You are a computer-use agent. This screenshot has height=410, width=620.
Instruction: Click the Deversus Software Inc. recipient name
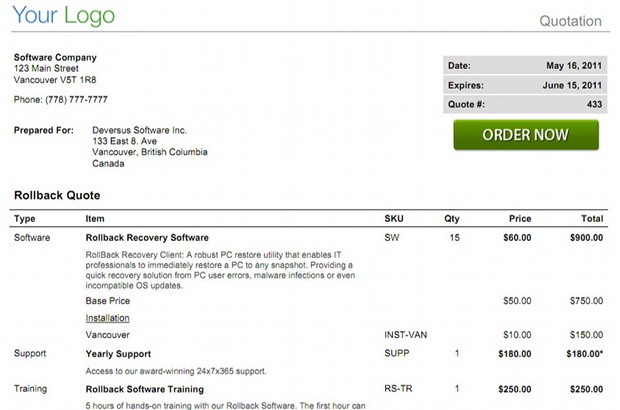(x=139, y=130)
